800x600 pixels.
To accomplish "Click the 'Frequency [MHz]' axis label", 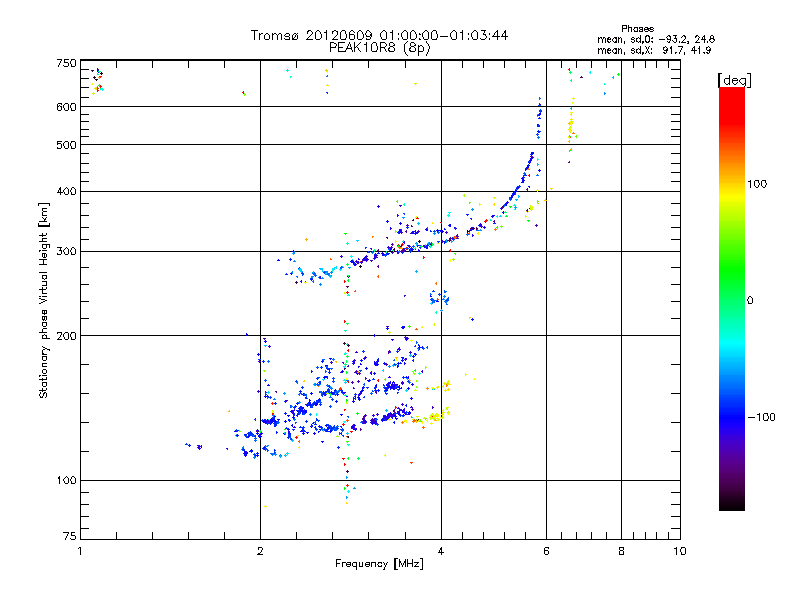I will click(x=379, y=564).
